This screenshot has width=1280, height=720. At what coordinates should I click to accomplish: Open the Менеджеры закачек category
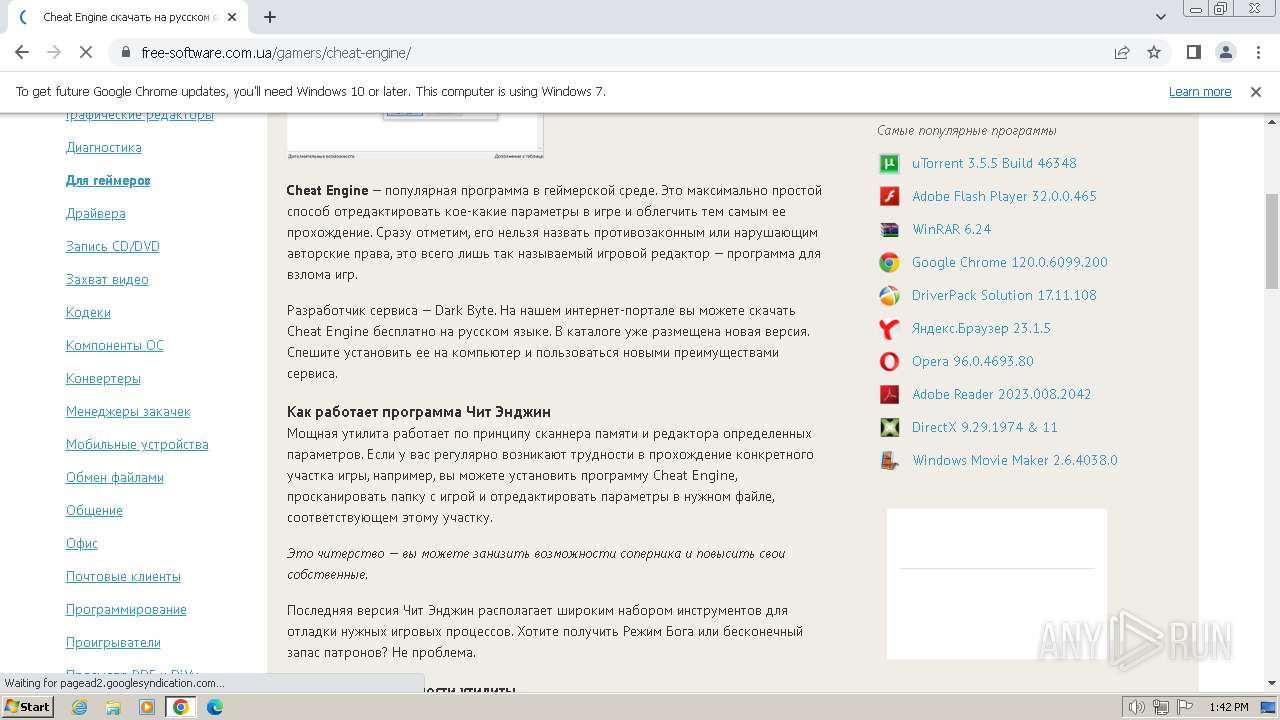point(128,411)
